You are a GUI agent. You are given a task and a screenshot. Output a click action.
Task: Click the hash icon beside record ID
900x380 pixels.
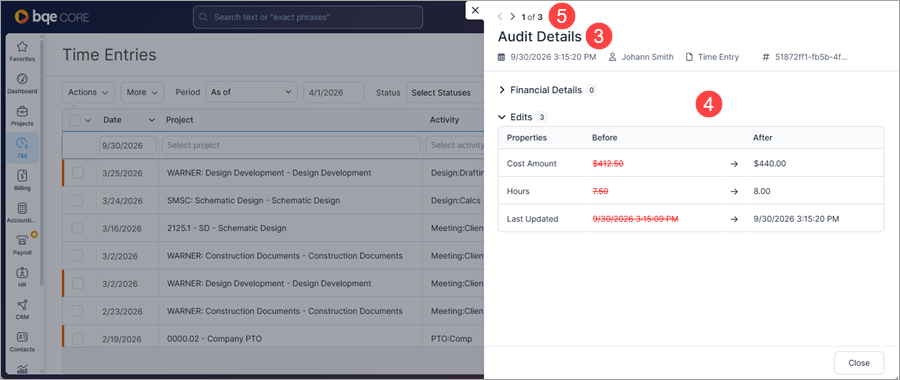[765, 57]
